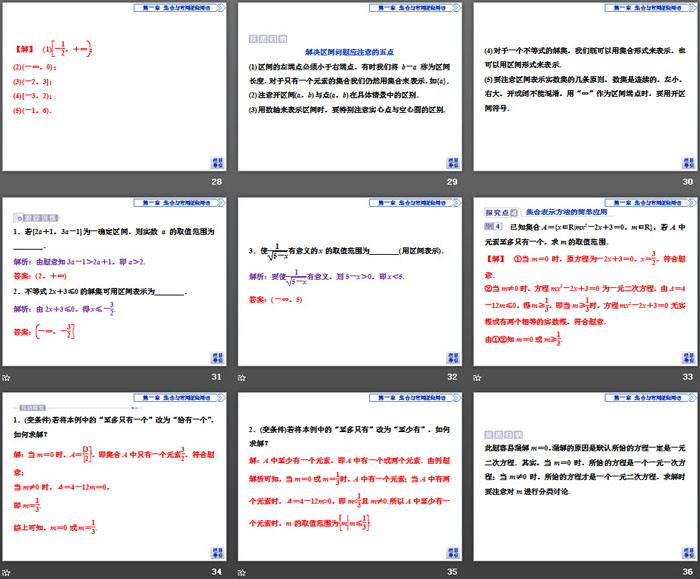Click the blue corner button on slide 28
700x579 pixels.
tap(216, 164)
